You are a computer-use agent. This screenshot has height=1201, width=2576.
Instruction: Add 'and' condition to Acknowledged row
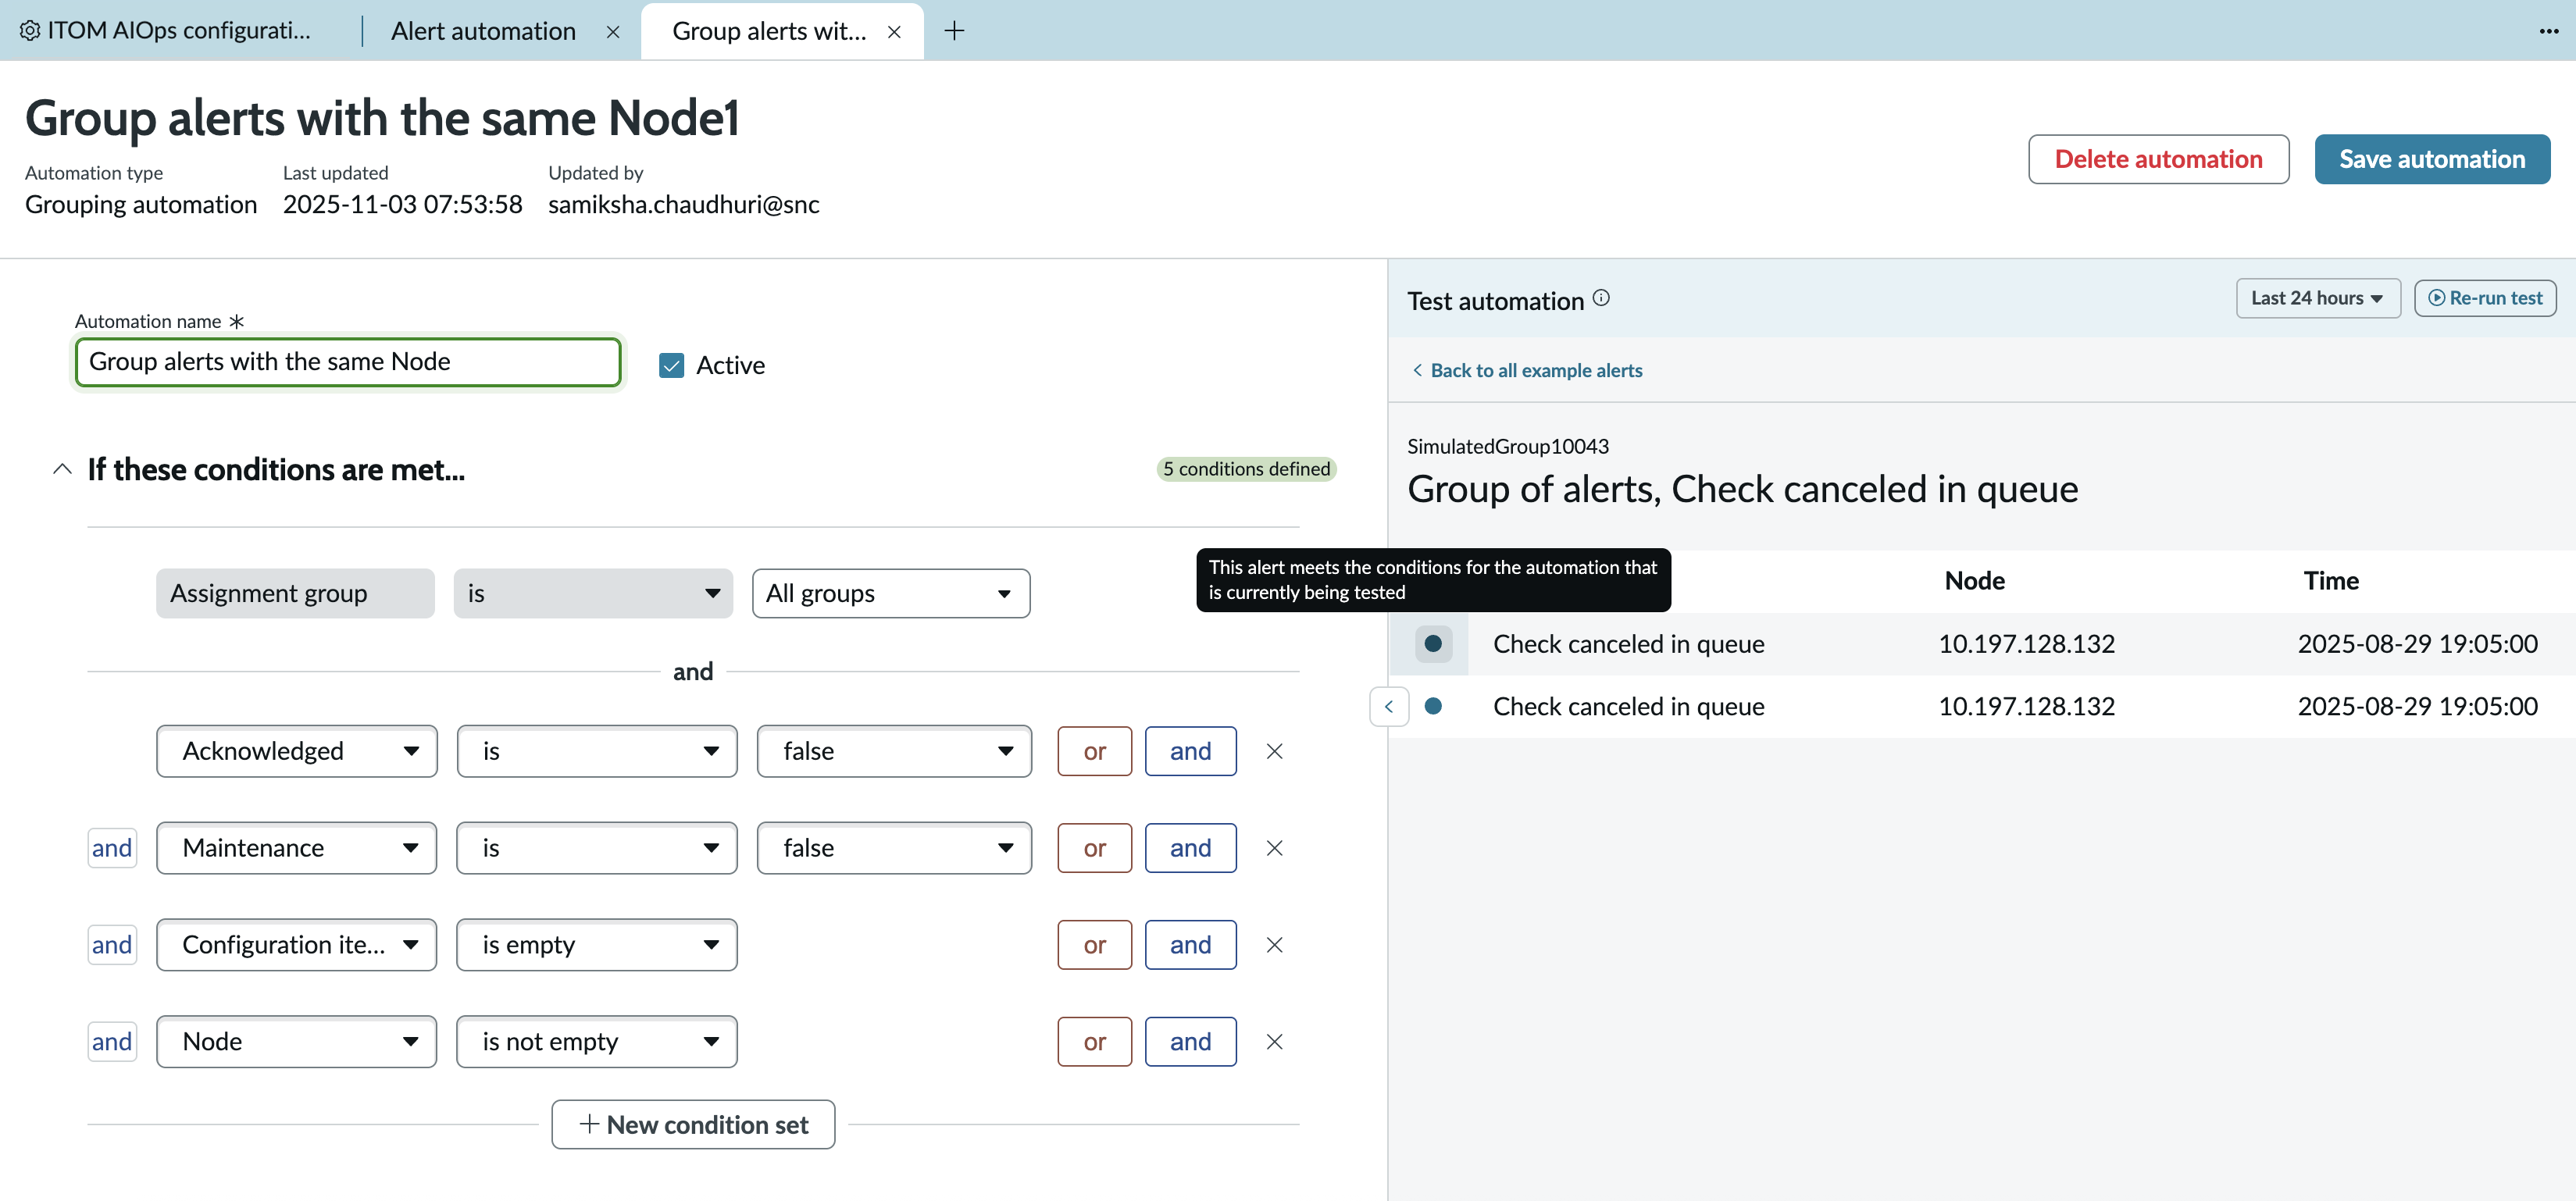[x=1190, y=751]
